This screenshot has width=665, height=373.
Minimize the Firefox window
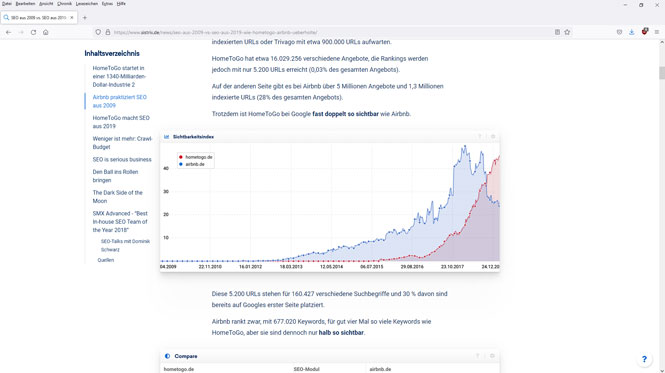[x=625, y=5]
